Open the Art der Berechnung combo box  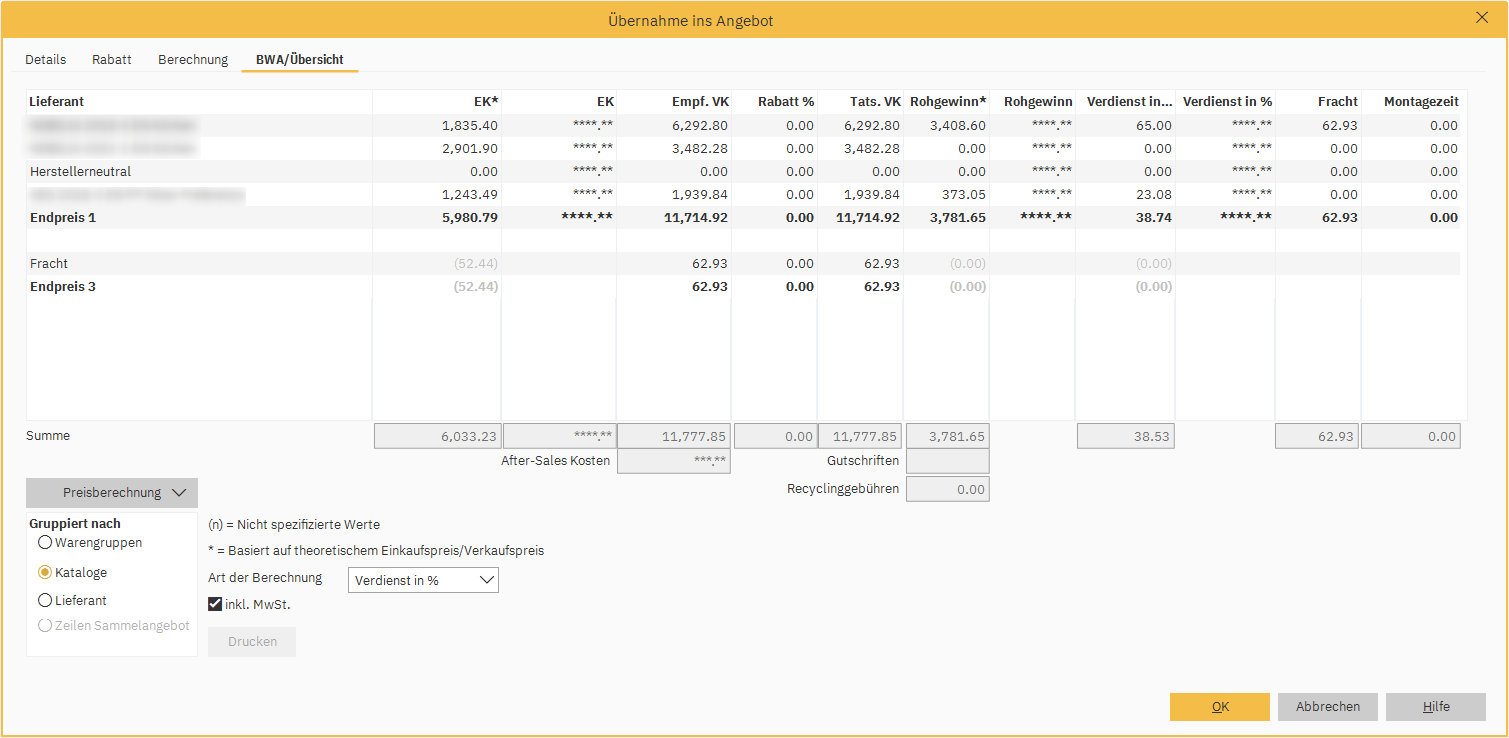tap(423, 580)
